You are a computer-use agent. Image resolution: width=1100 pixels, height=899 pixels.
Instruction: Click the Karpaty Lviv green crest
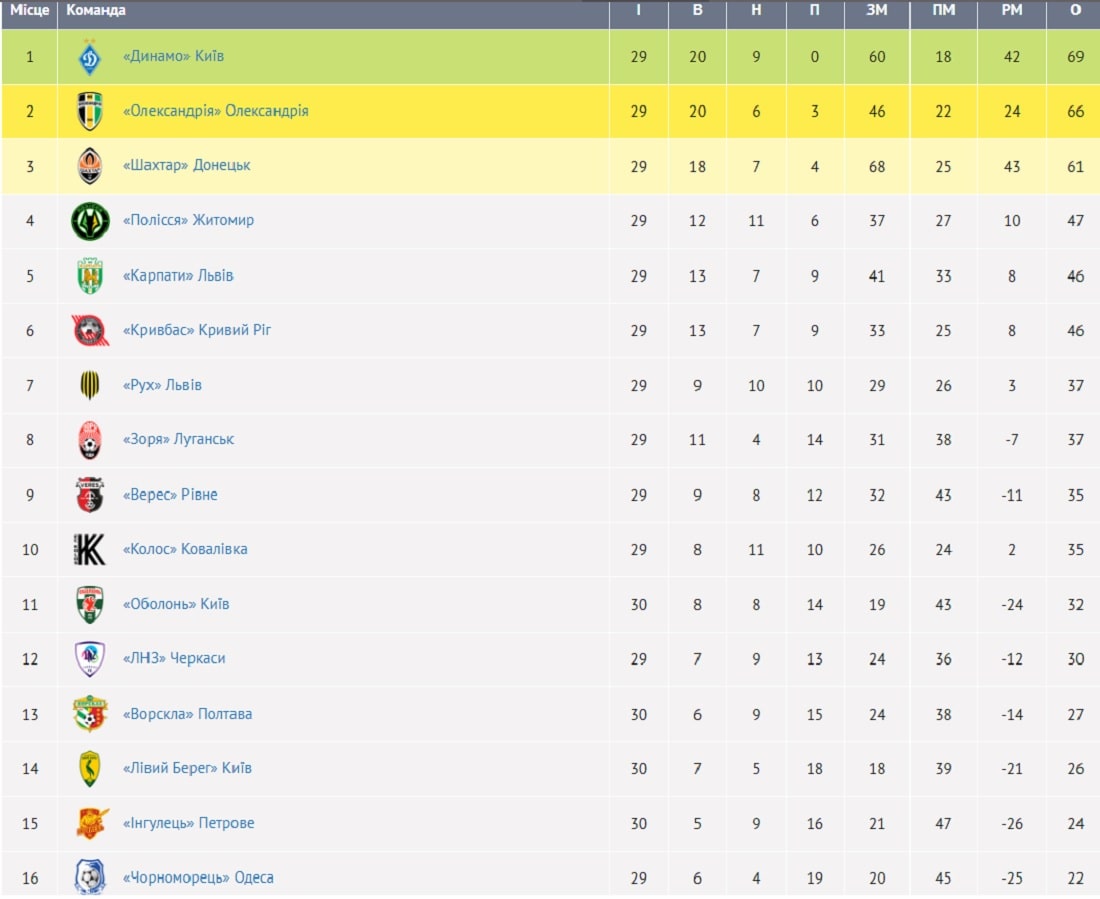tap(90, 276)
